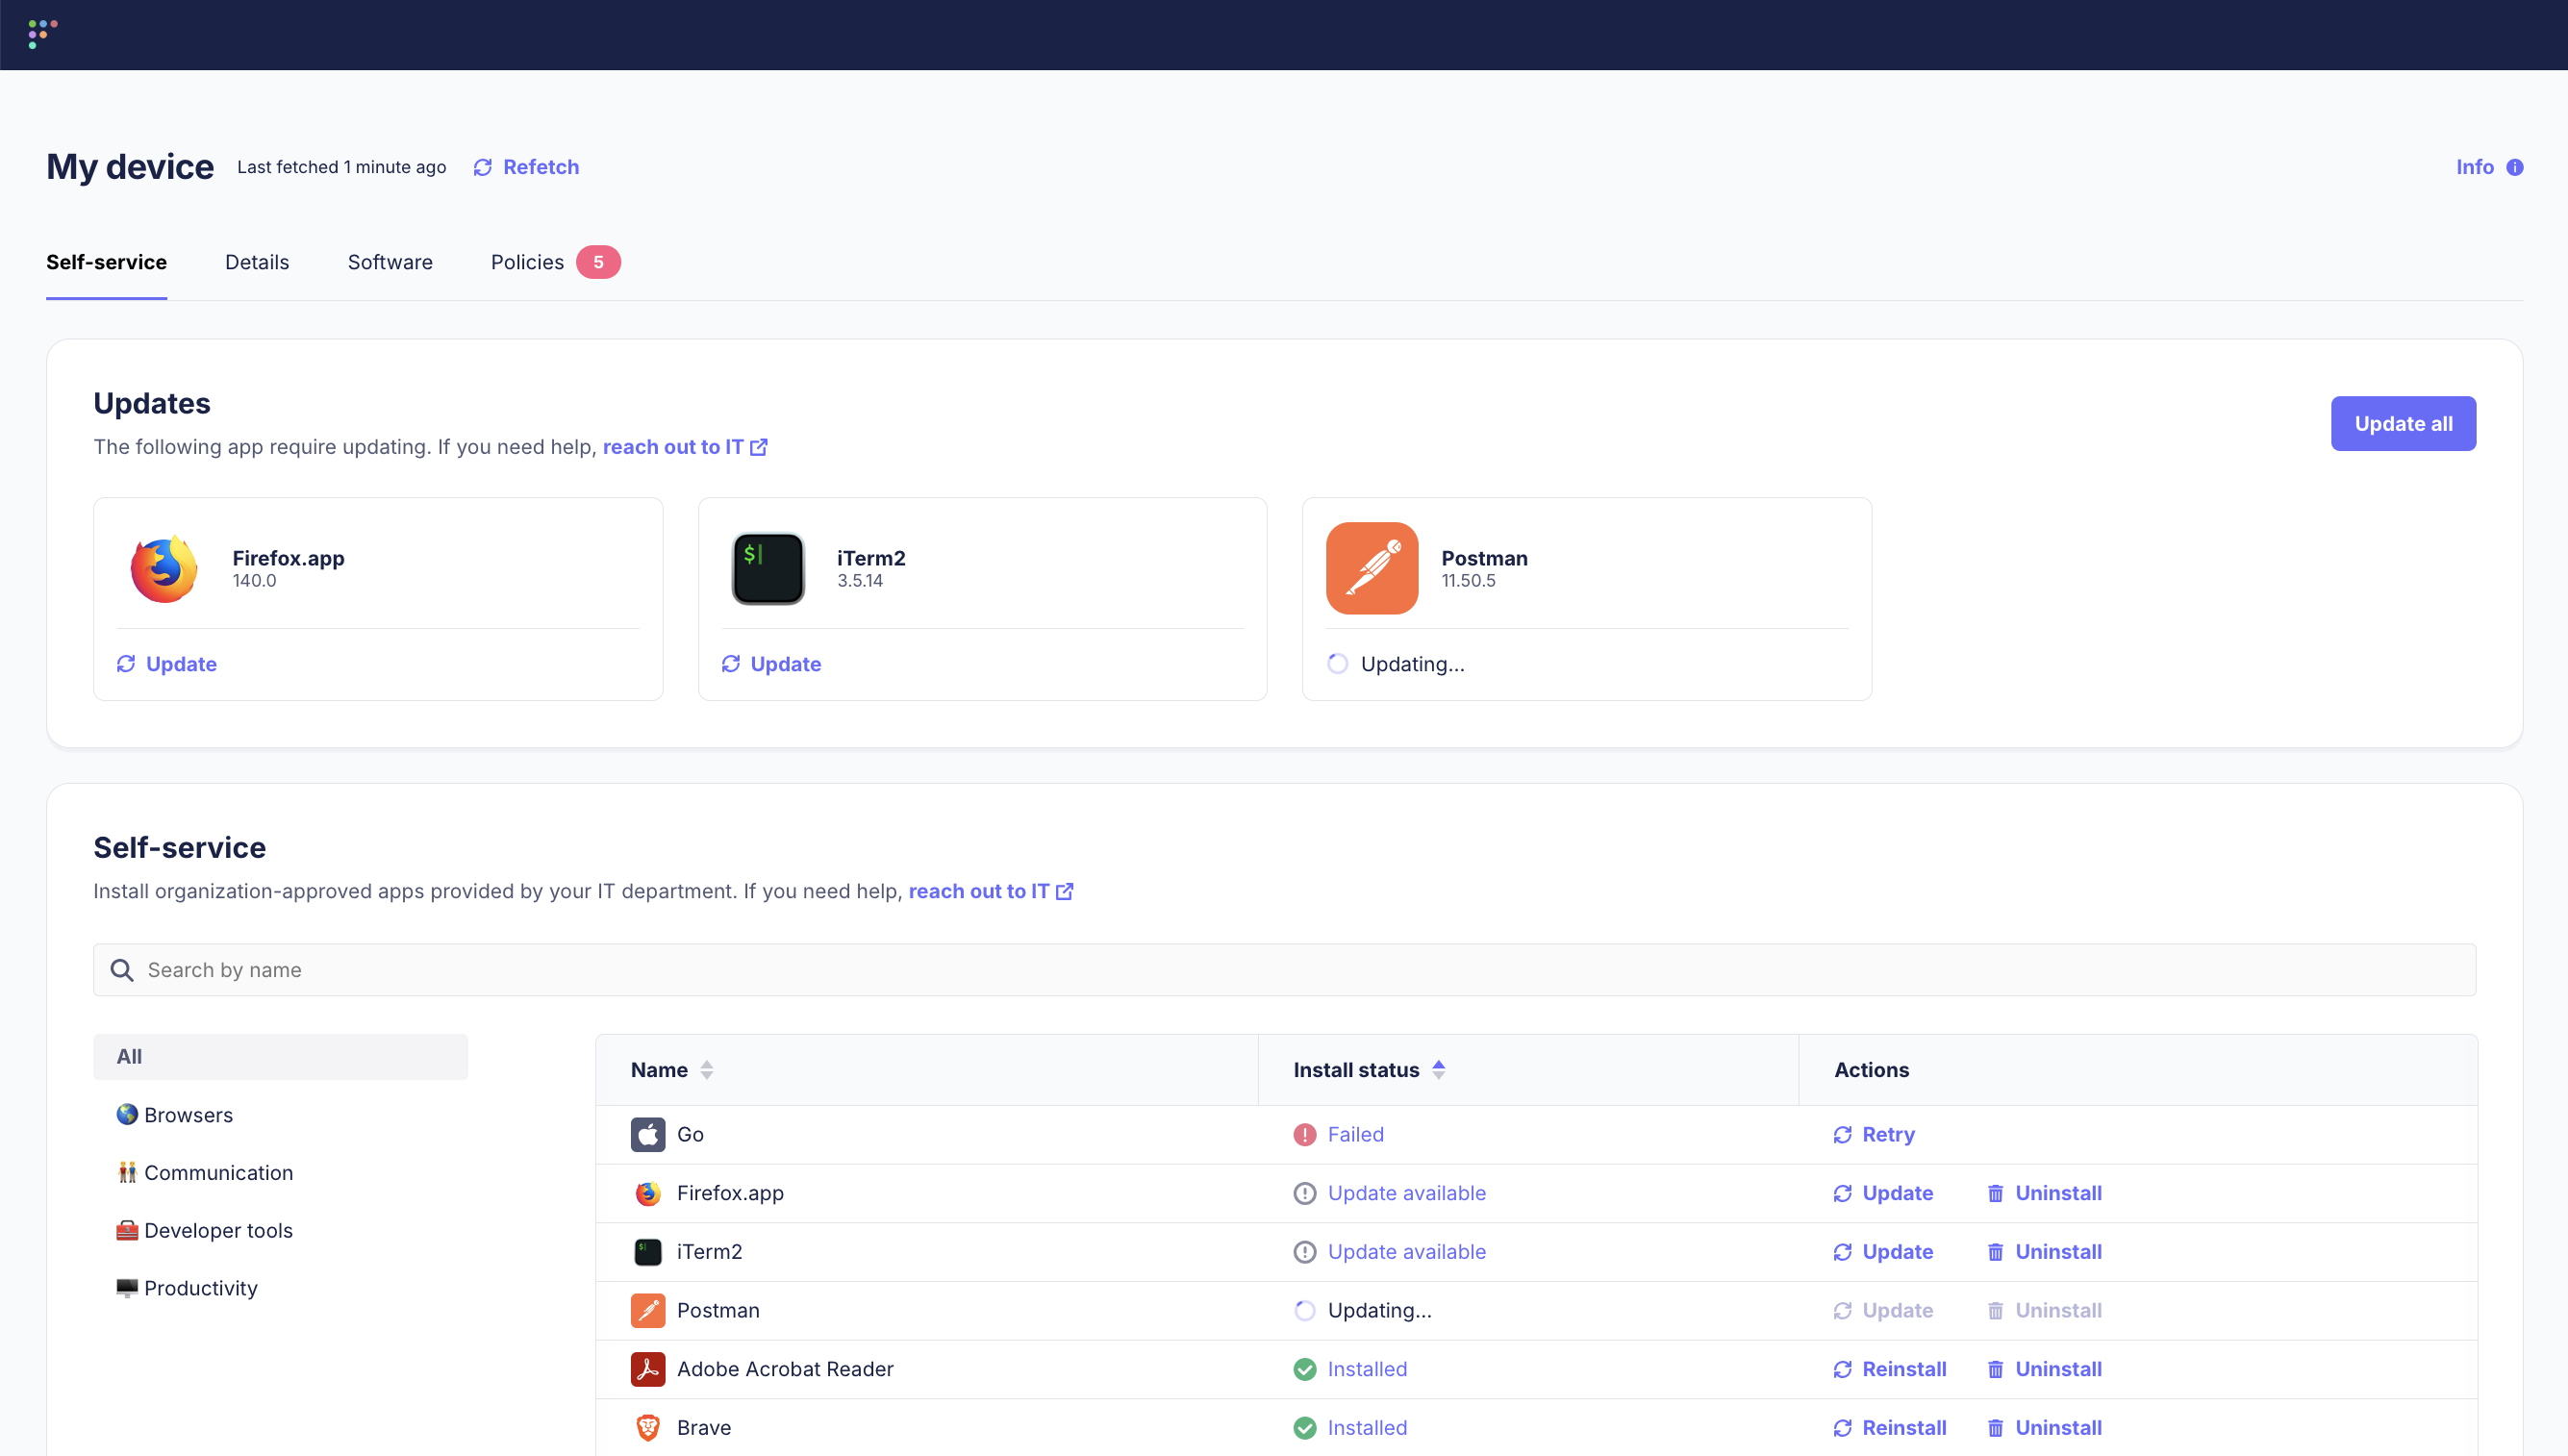Click Update in the iTerm2 card
The height and width of the screenshot is (1456, 2568).
tap(771, 664)
